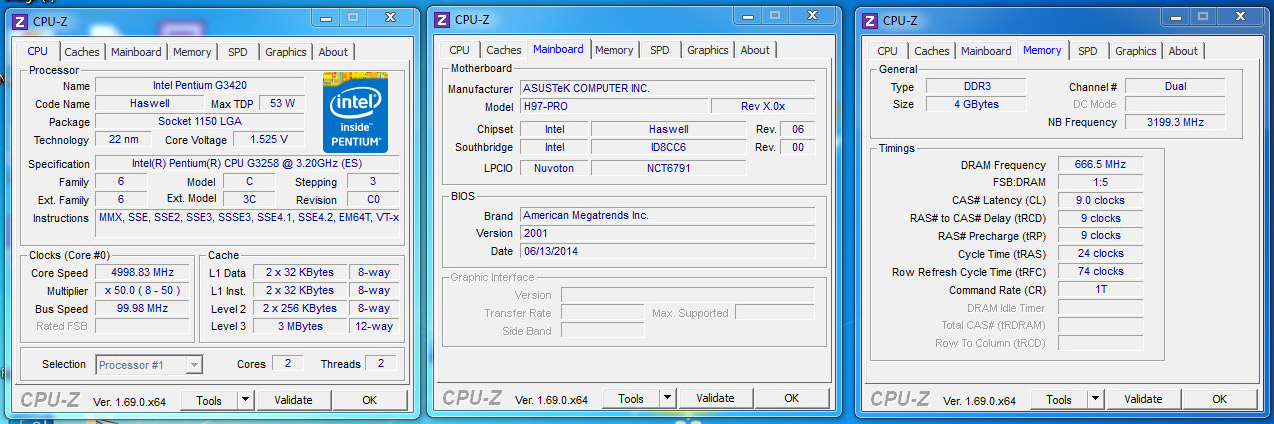The height and width of the screenshot is (424, 1274).
Task: Open Mainboard tab in the Memory window
Action: click(986, 51)
